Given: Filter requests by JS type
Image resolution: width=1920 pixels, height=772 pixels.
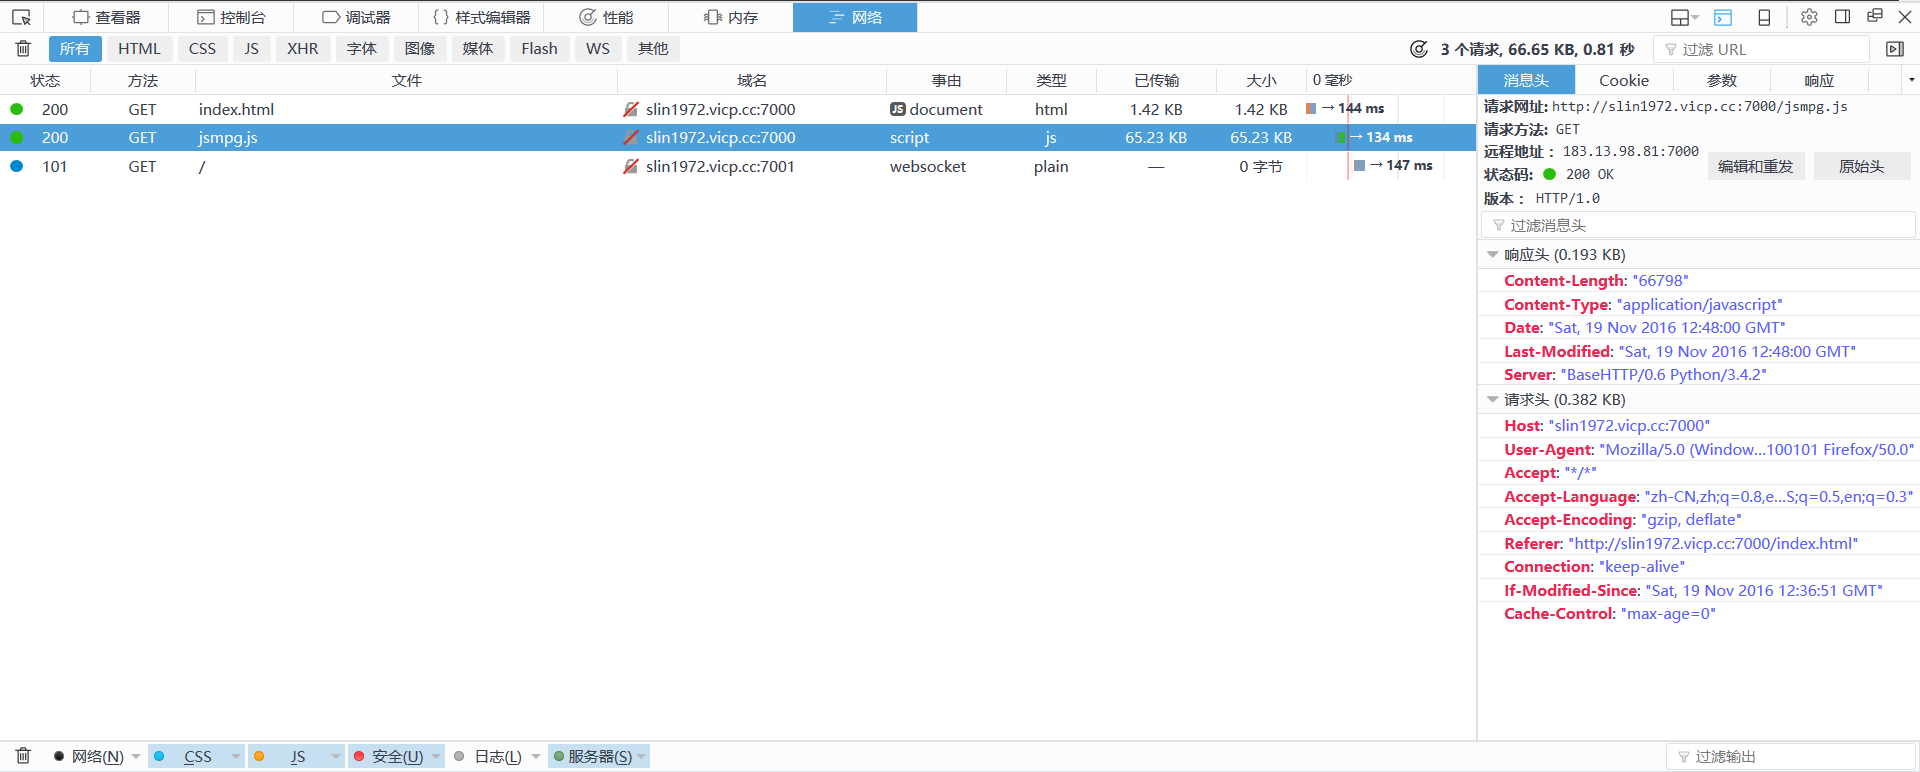Looking at the screenshot, I should coord(252,49).
